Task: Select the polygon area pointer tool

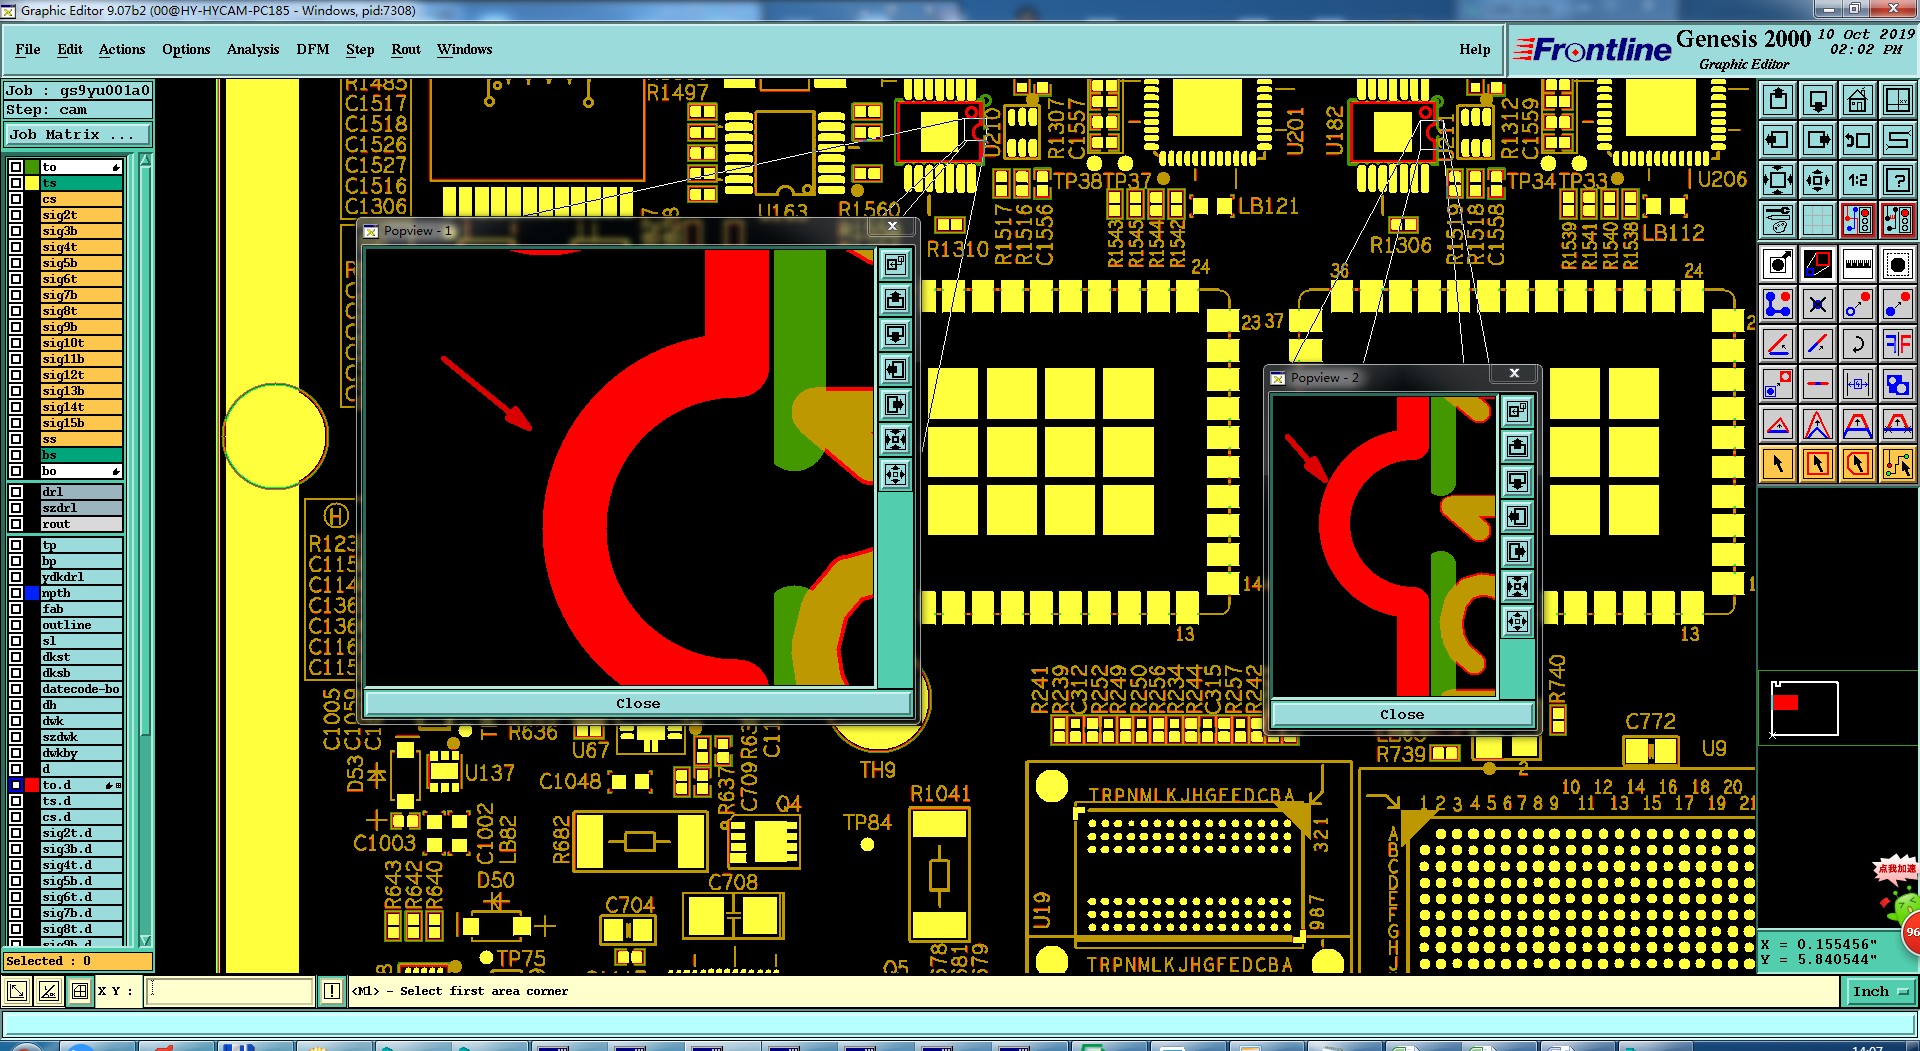Action: (1858, 464)
